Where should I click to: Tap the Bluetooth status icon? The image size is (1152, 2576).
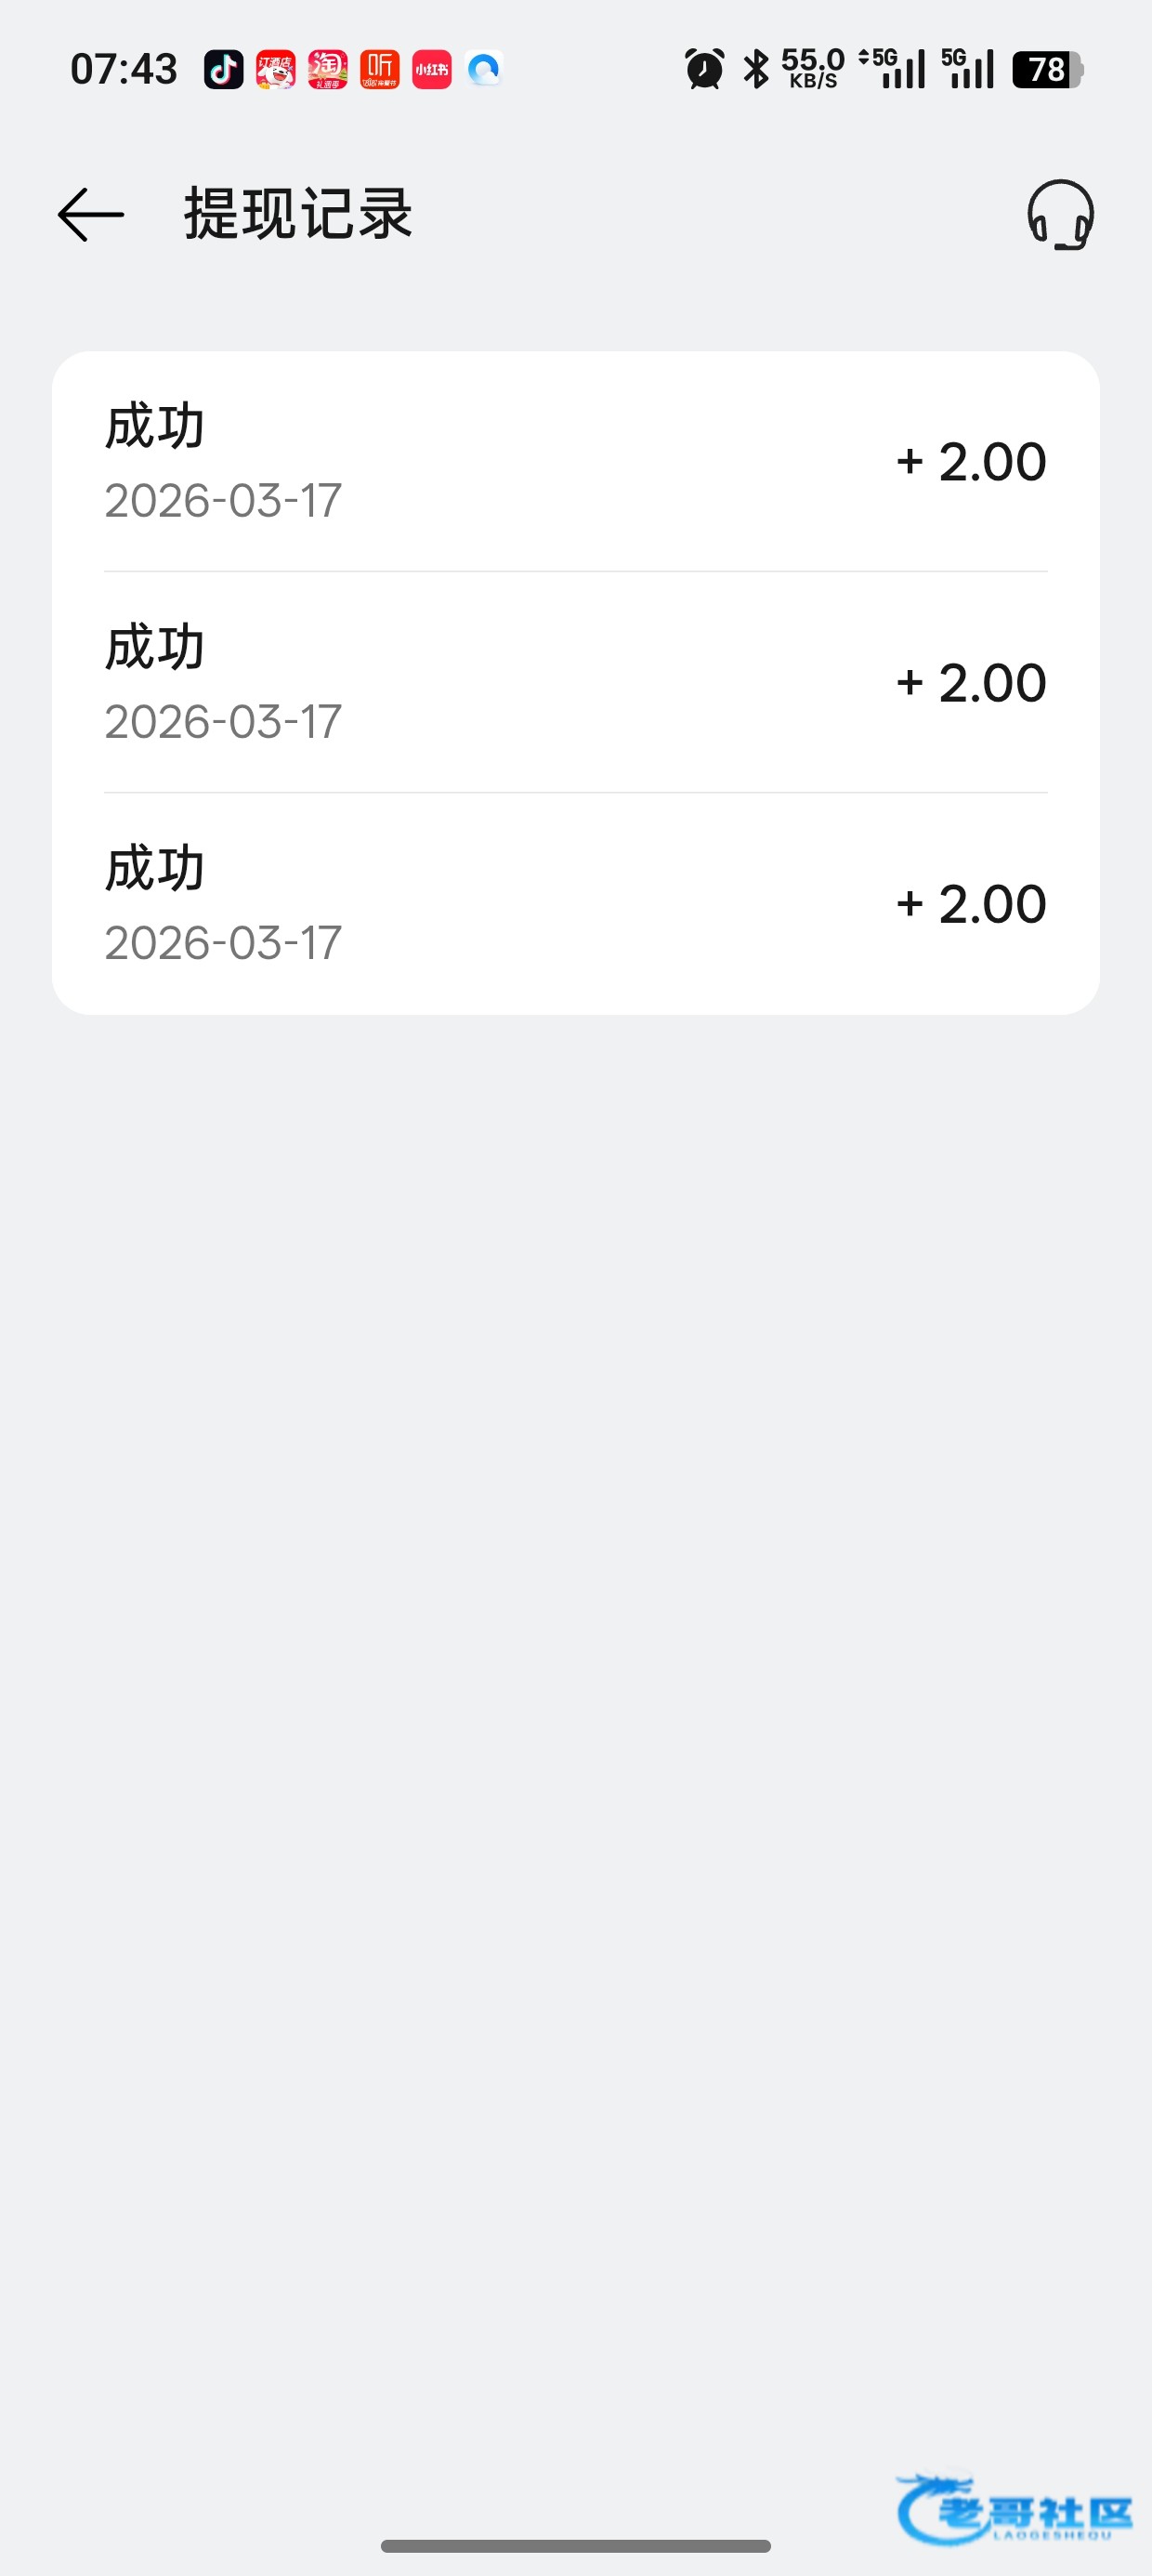coord(756,70)
